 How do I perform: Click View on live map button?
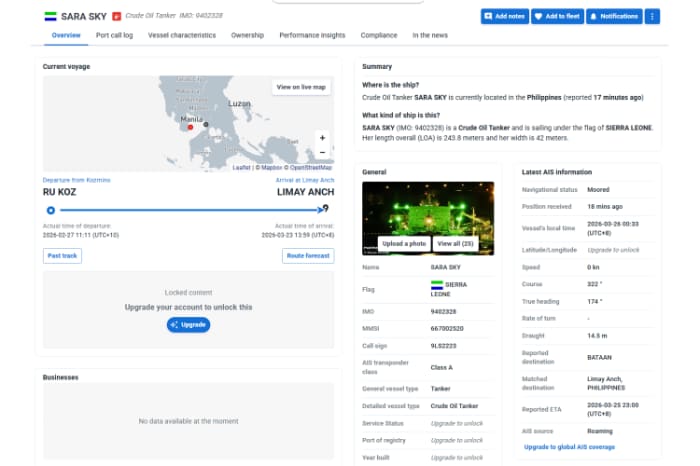tap(301, 87)
